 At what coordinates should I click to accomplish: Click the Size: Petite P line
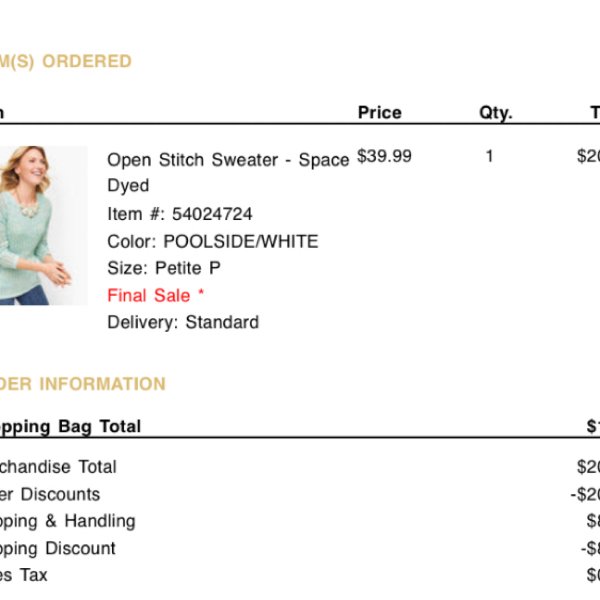click(164, 268)
